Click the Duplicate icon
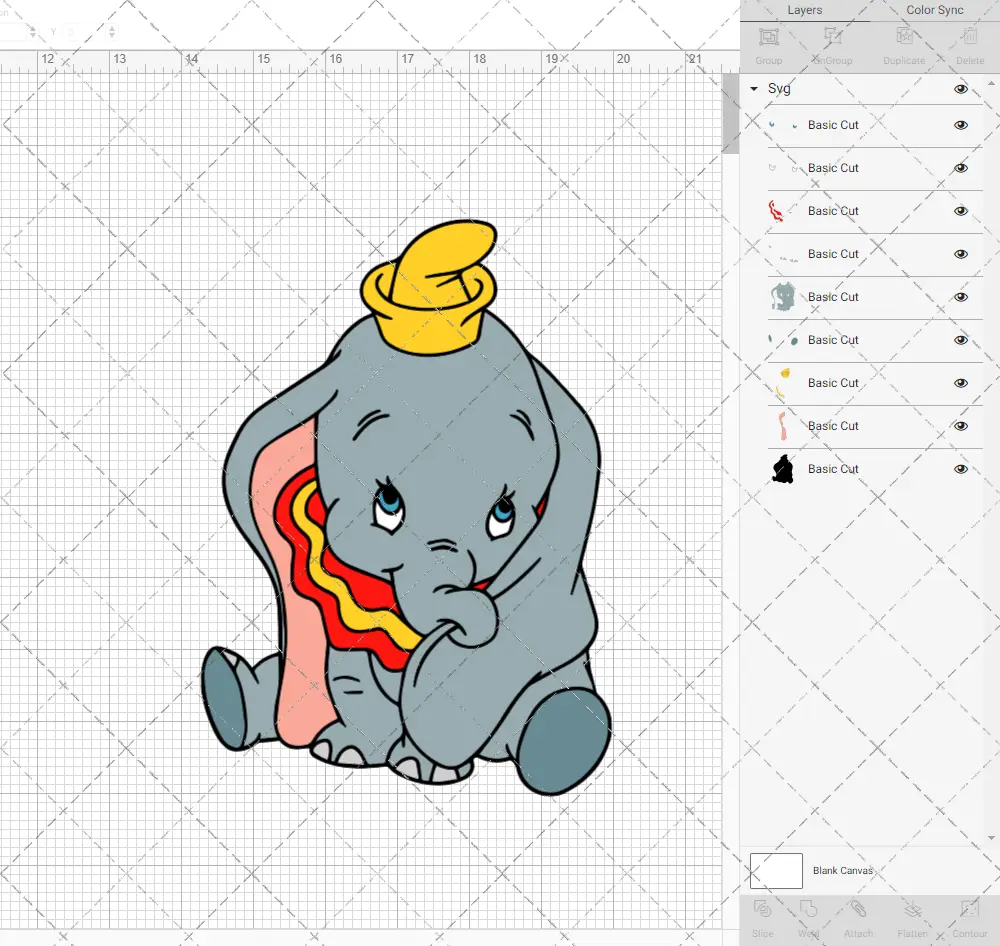Viewport: 1000px width, 946px height. click(x=904, y=37)
